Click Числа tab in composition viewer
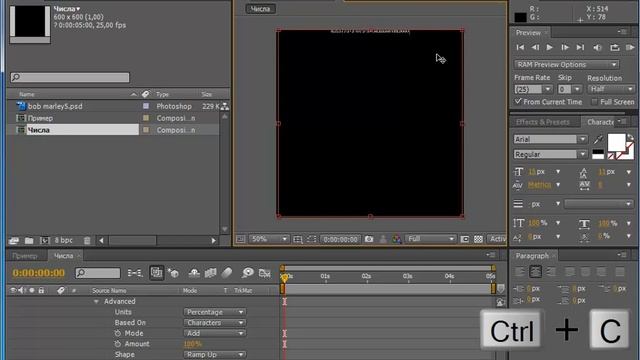This screenshot has width=640, height=360. 260,9
